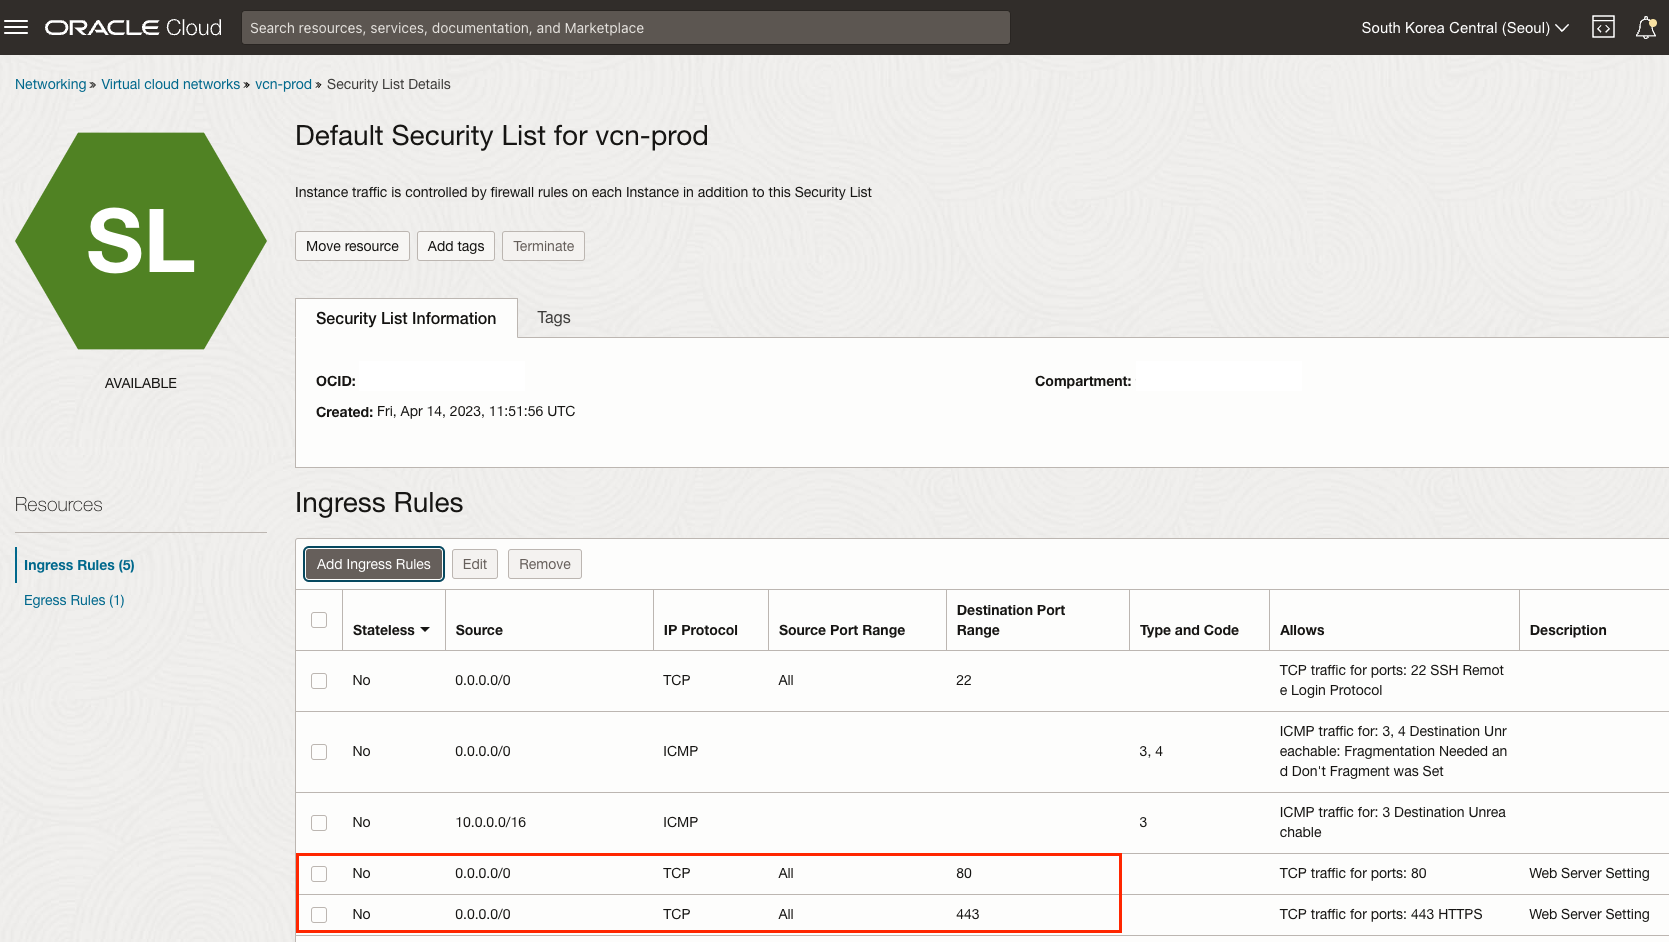Tick the 10.0.0.0/16 ICMP rule checkbox
Screen dimensions: 1669x942
point(319,823)
